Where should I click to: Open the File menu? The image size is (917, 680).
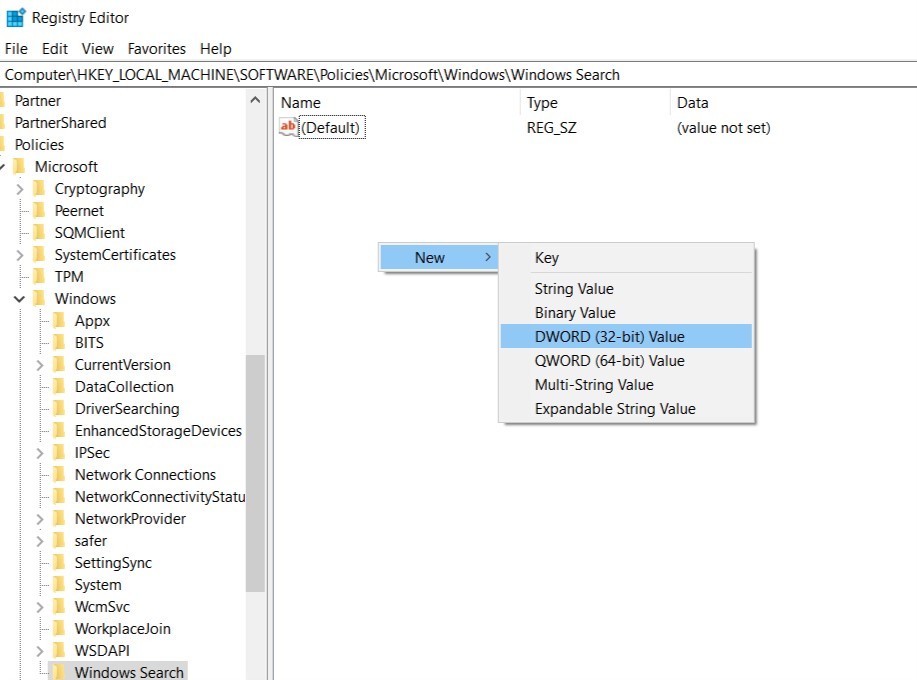[17, 48]
